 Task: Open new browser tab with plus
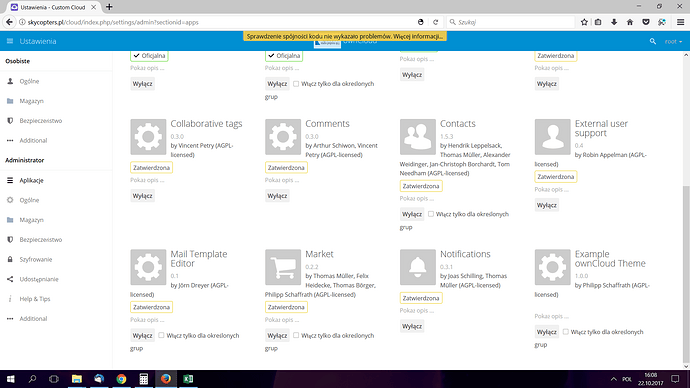click(x=109, y=7)
